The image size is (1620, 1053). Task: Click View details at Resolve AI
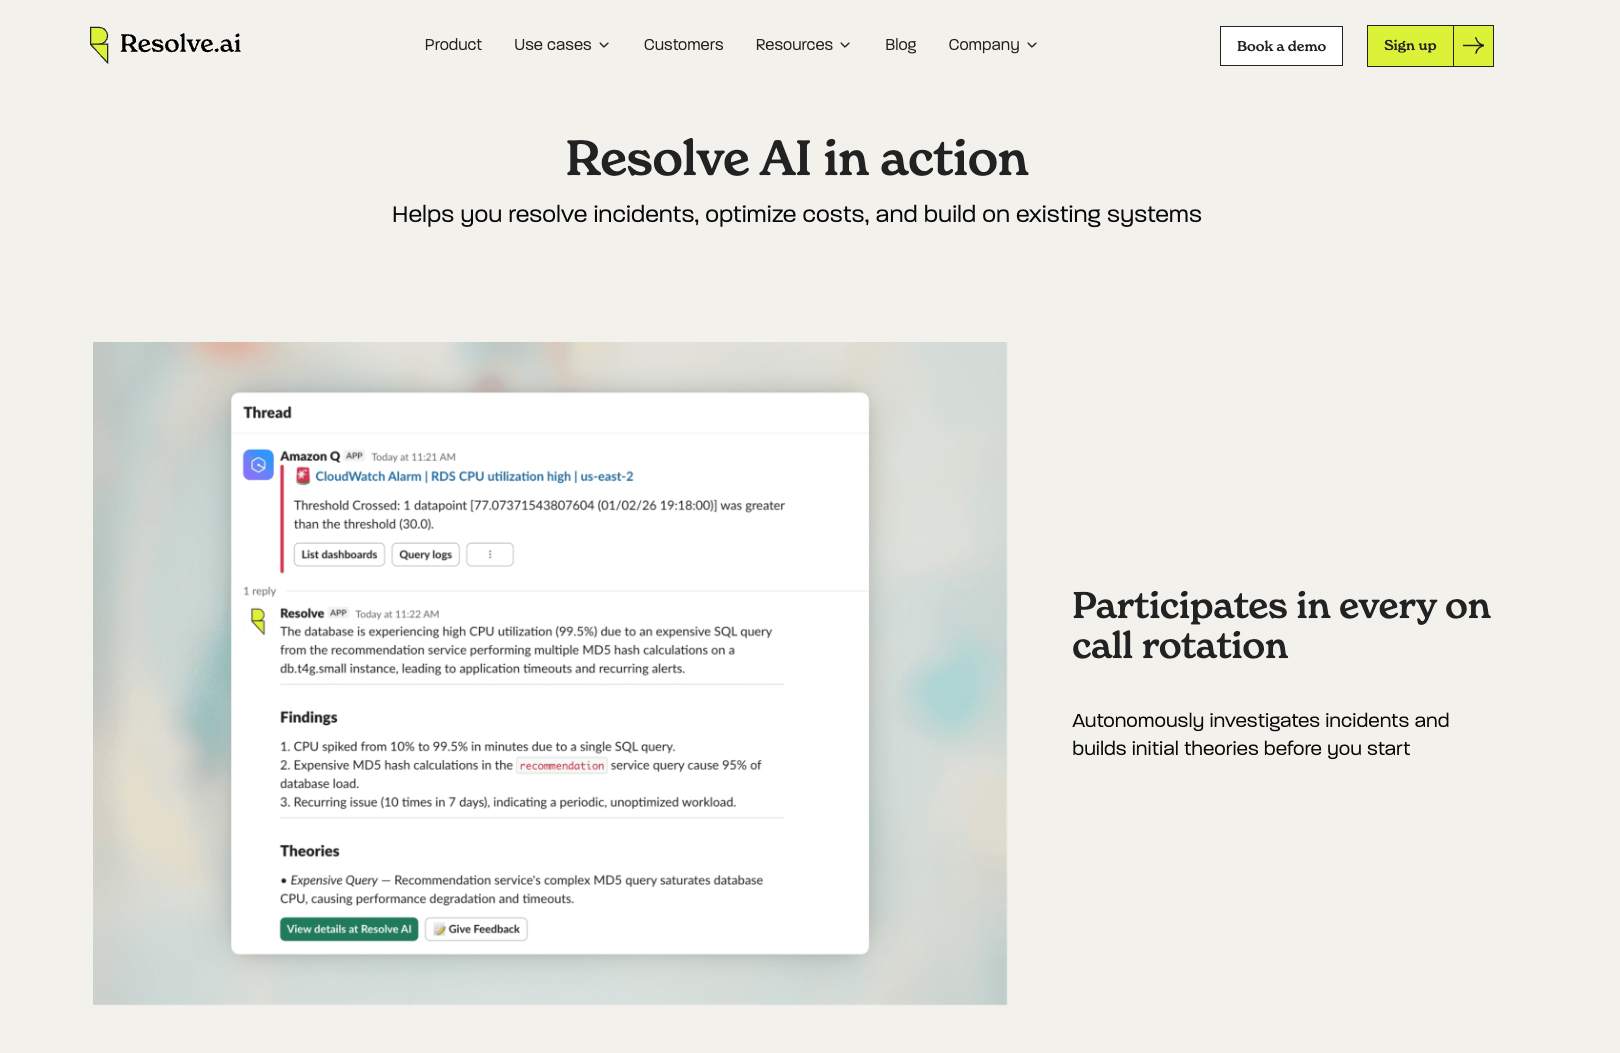click(x=349, y=930)
